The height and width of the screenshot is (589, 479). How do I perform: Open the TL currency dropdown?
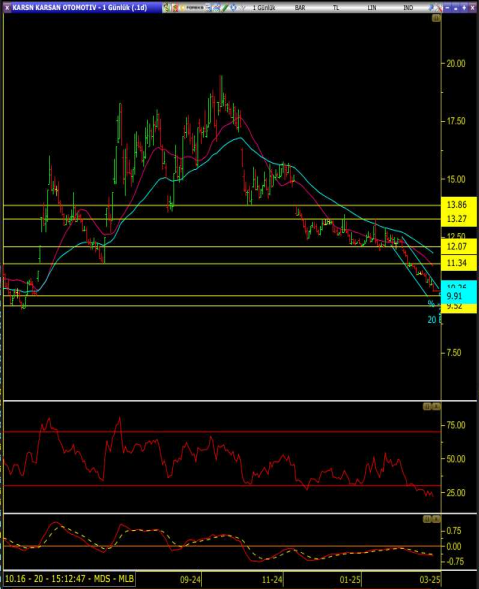pos(336,8)
